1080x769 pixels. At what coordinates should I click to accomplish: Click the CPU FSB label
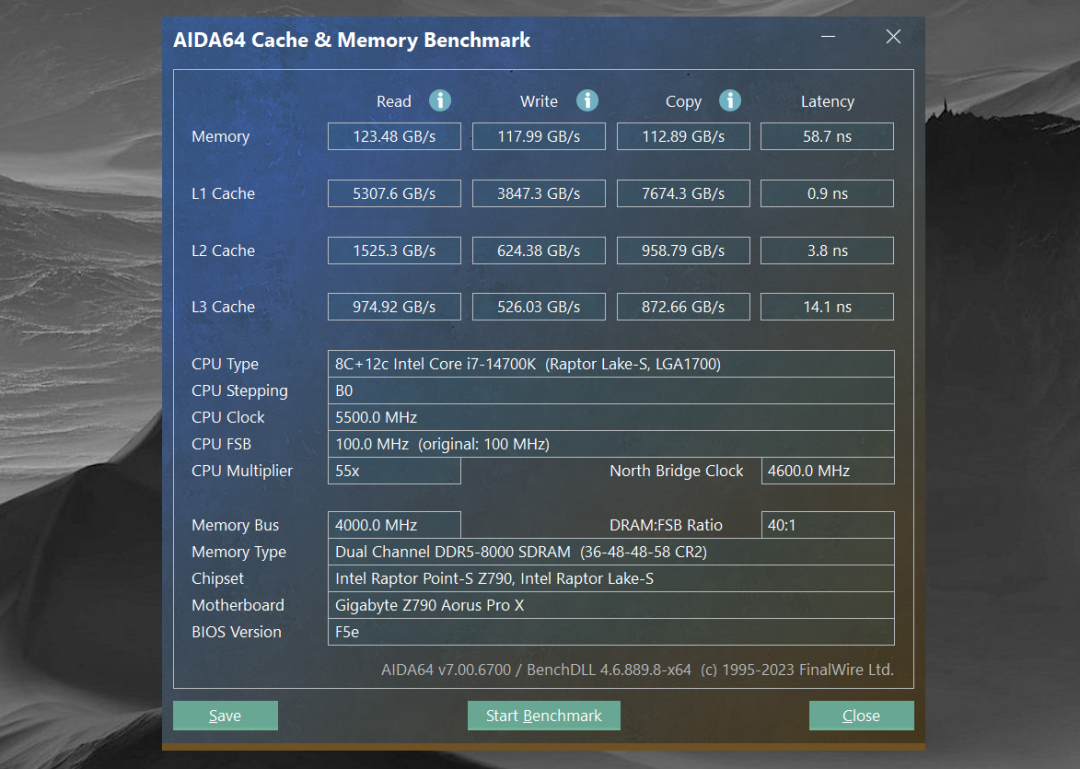221,444
